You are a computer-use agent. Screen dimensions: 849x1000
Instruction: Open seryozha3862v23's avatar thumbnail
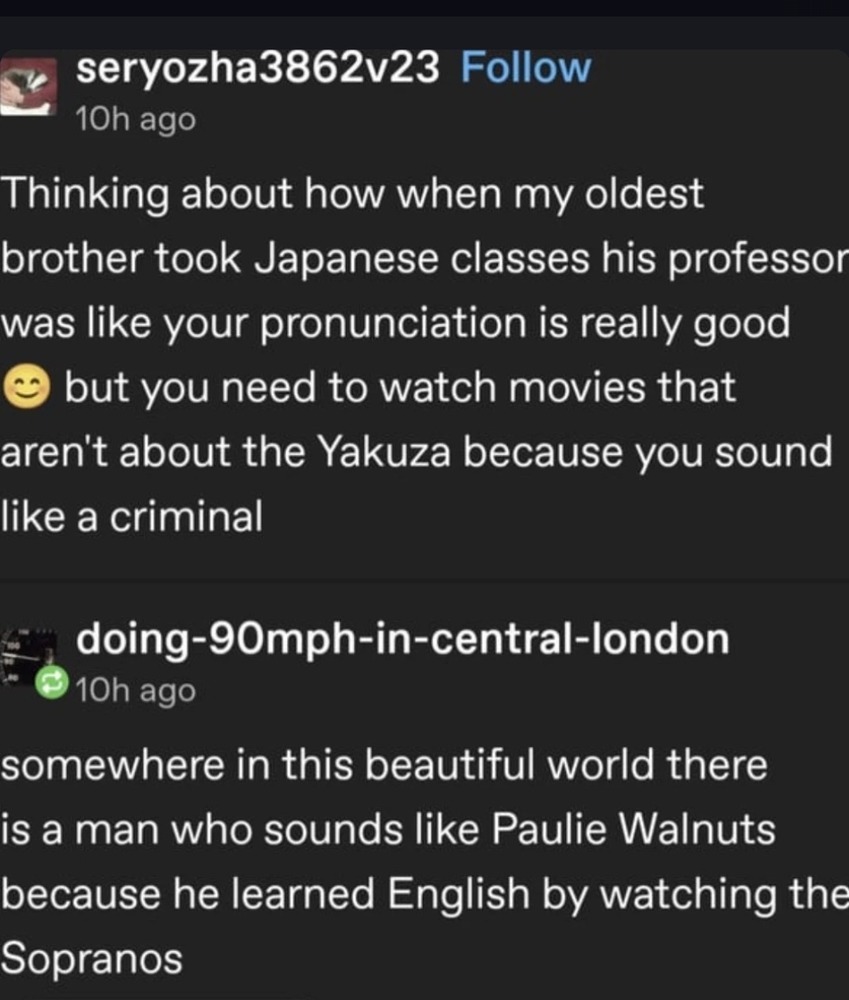coord(29,86)
